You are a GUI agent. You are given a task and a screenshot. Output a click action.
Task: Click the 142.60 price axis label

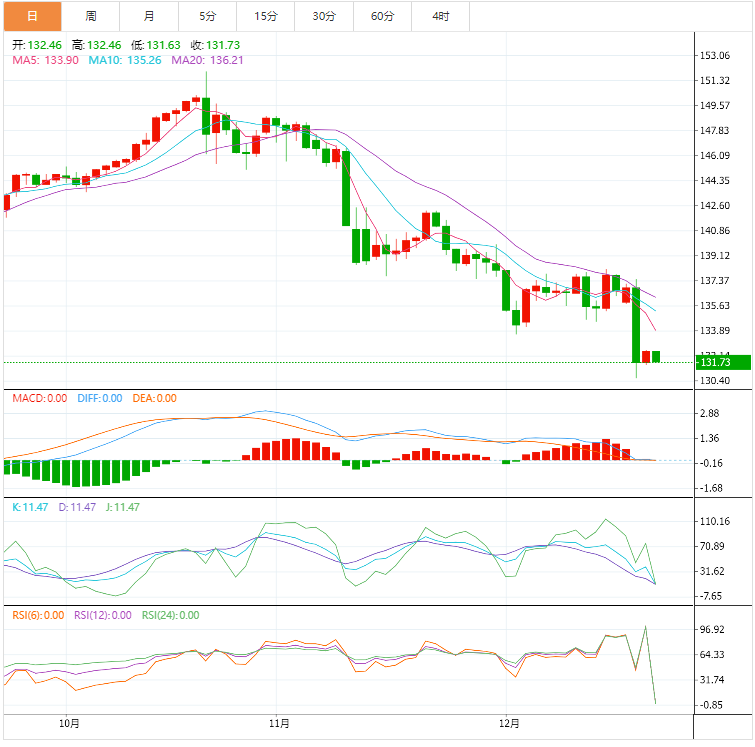click(x=715, y=206)
